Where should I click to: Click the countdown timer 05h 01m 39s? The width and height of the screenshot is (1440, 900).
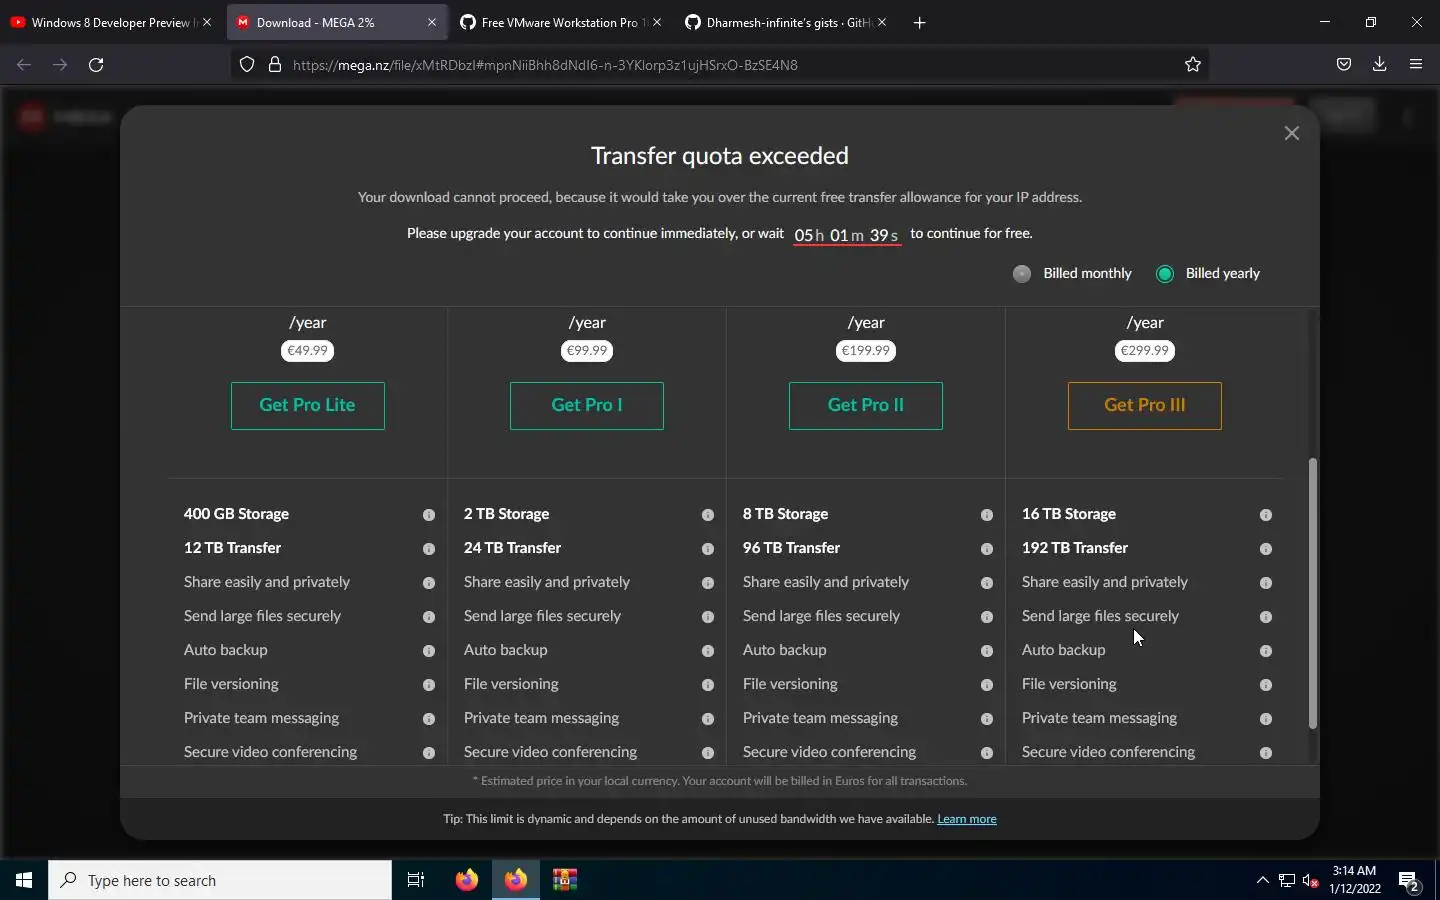(x=847, y=235)
